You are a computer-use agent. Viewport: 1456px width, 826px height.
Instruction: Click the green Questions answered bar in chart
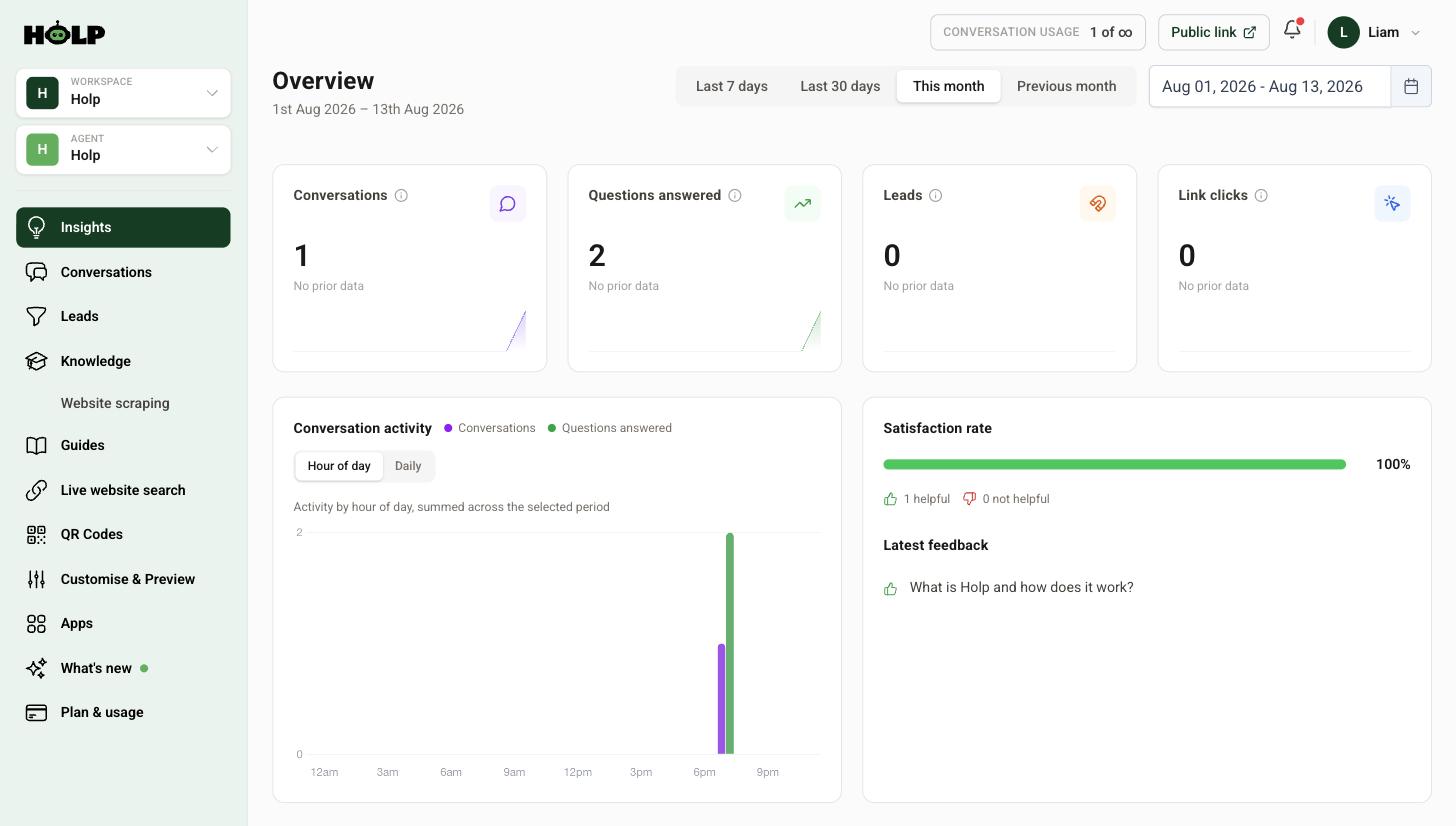[x=730, y=643]
